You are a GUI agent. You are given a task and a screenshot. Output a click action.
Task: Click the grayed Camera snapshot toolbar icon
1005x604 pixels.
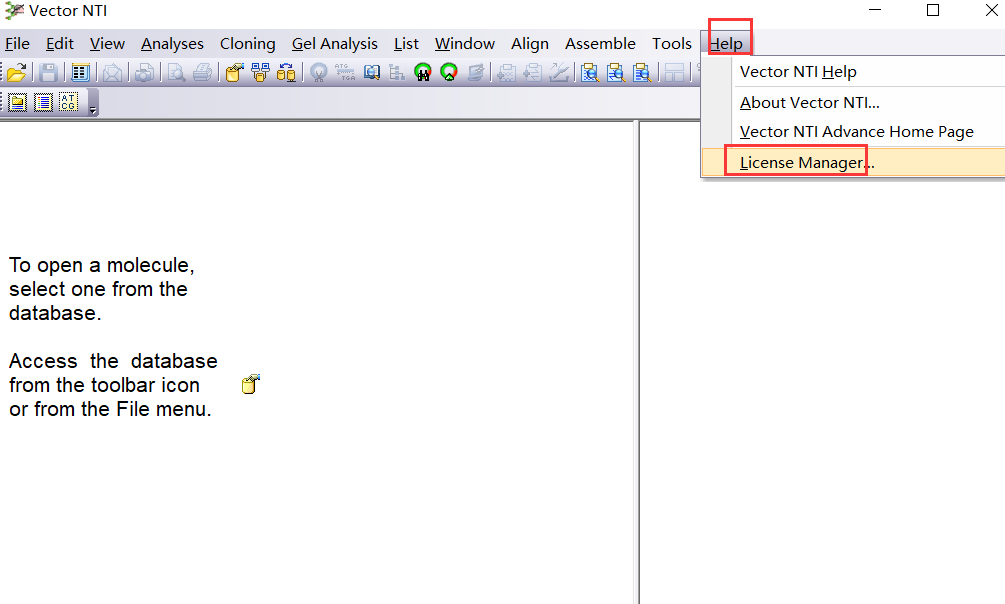[x=144, y=72]
